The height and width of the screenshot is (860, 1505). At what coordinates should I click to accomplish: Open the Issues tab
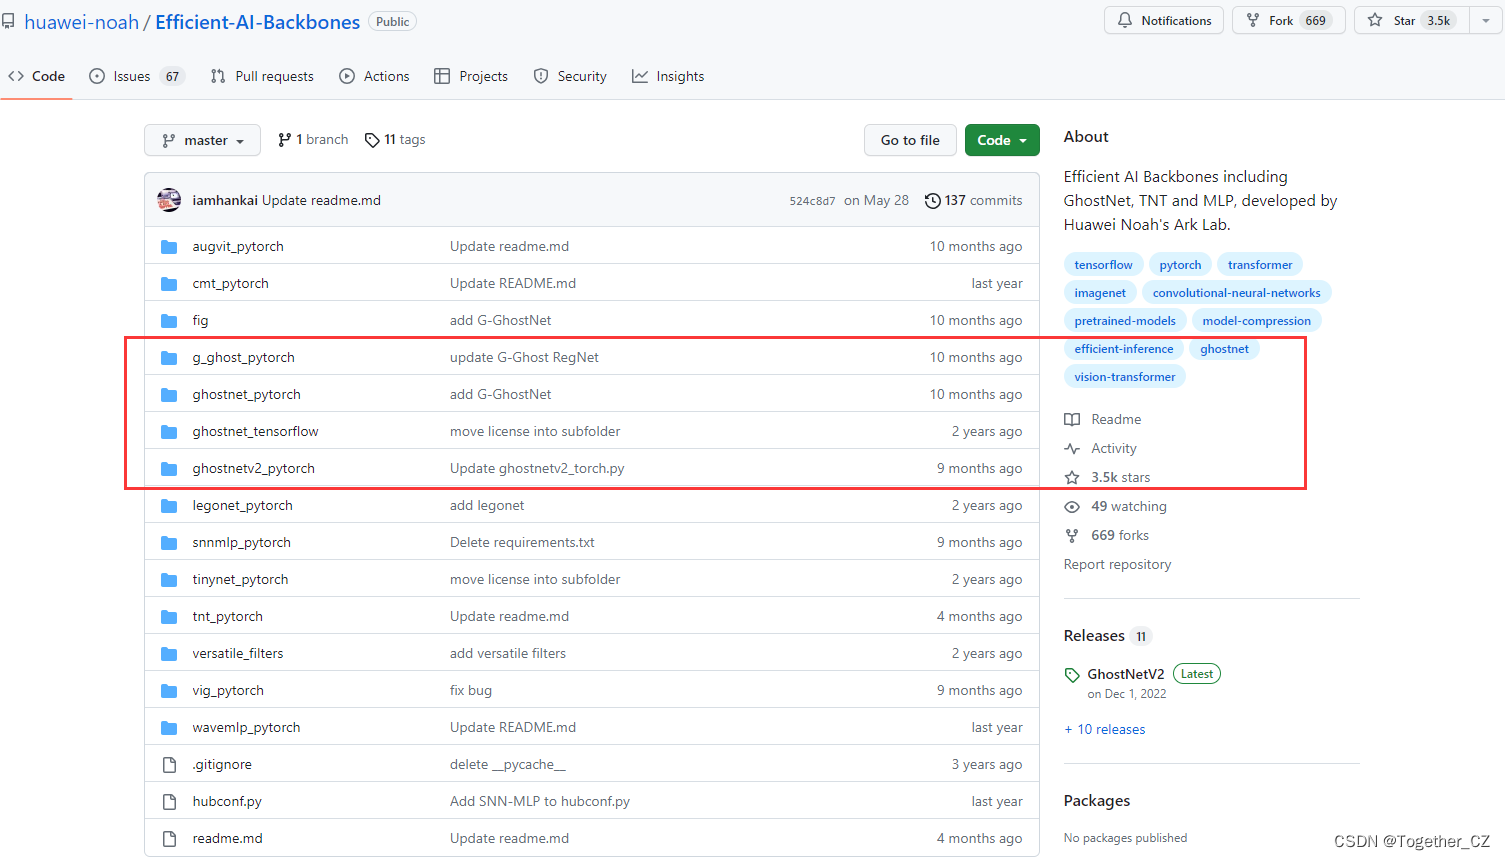(x=136, y=77)
